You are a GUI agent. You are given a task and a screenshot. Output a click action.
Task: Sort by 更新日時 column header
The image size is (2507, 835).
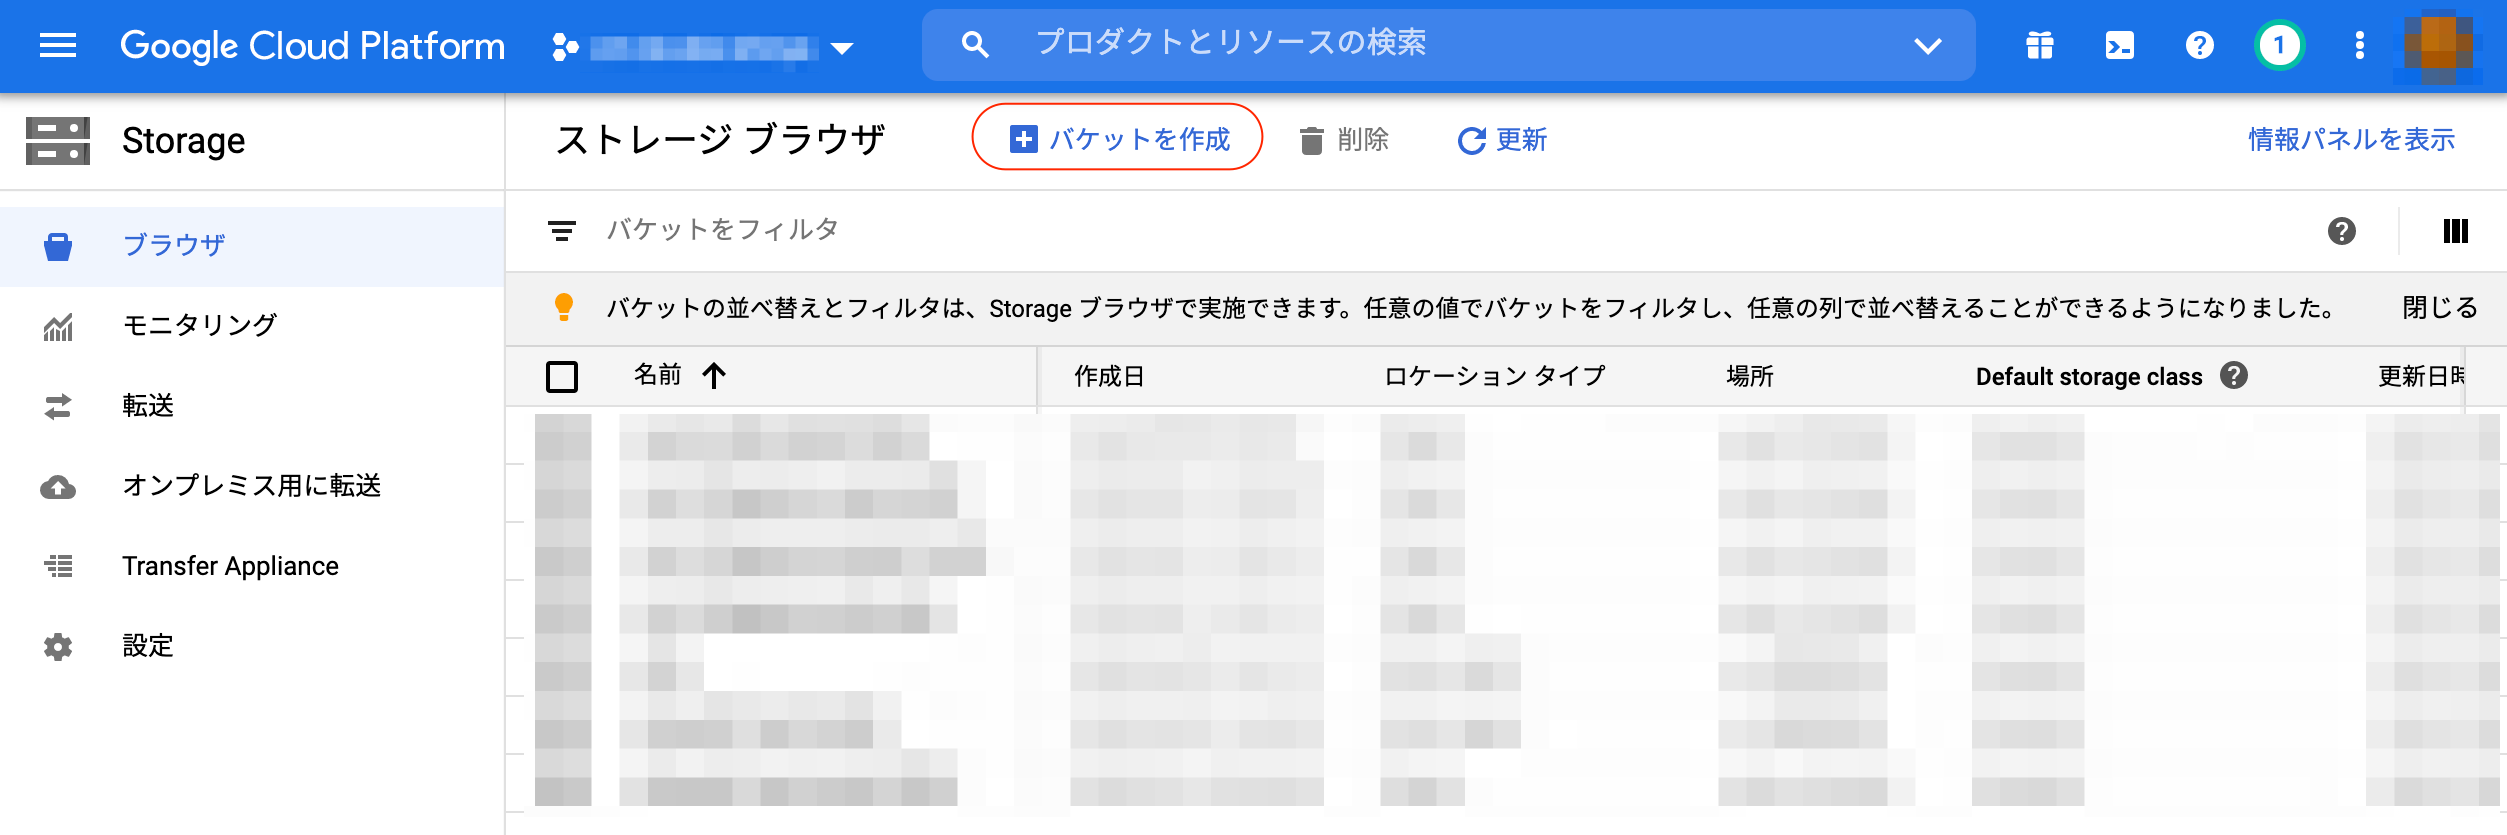click(x=2420, y=376)
